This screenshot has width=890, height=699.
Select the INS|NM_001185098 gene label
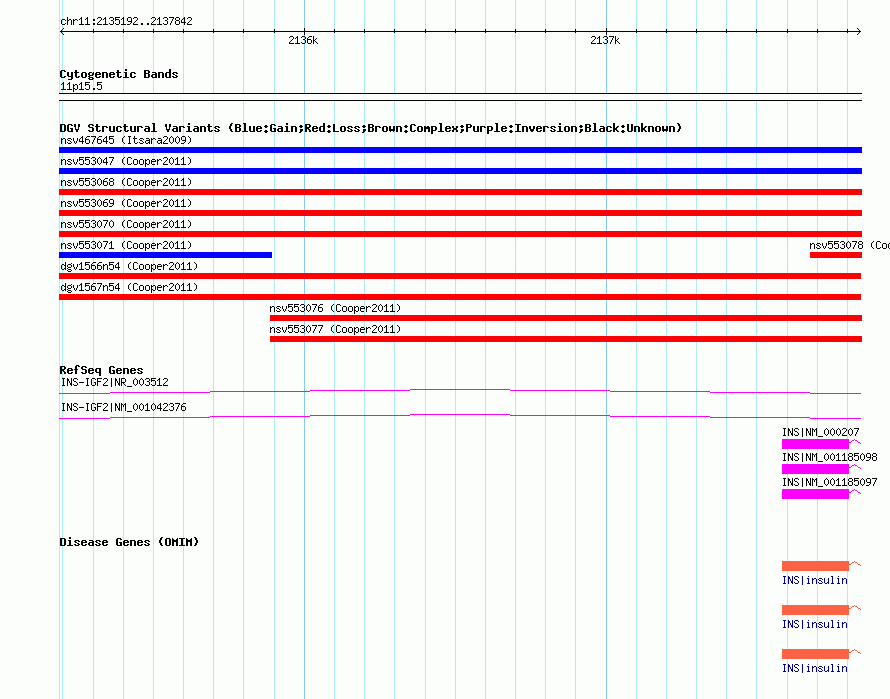[x=829, y=457]
